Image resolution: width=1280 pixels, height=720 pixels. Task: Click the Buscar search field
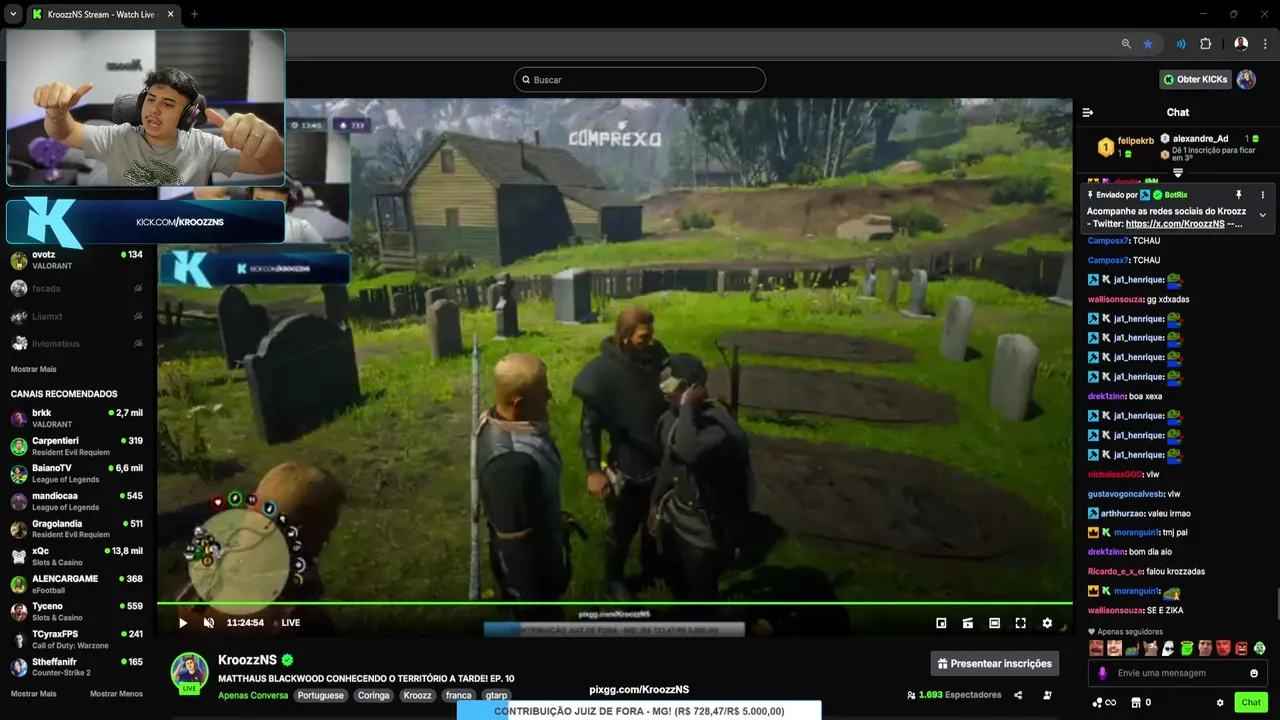coord(639,79)
